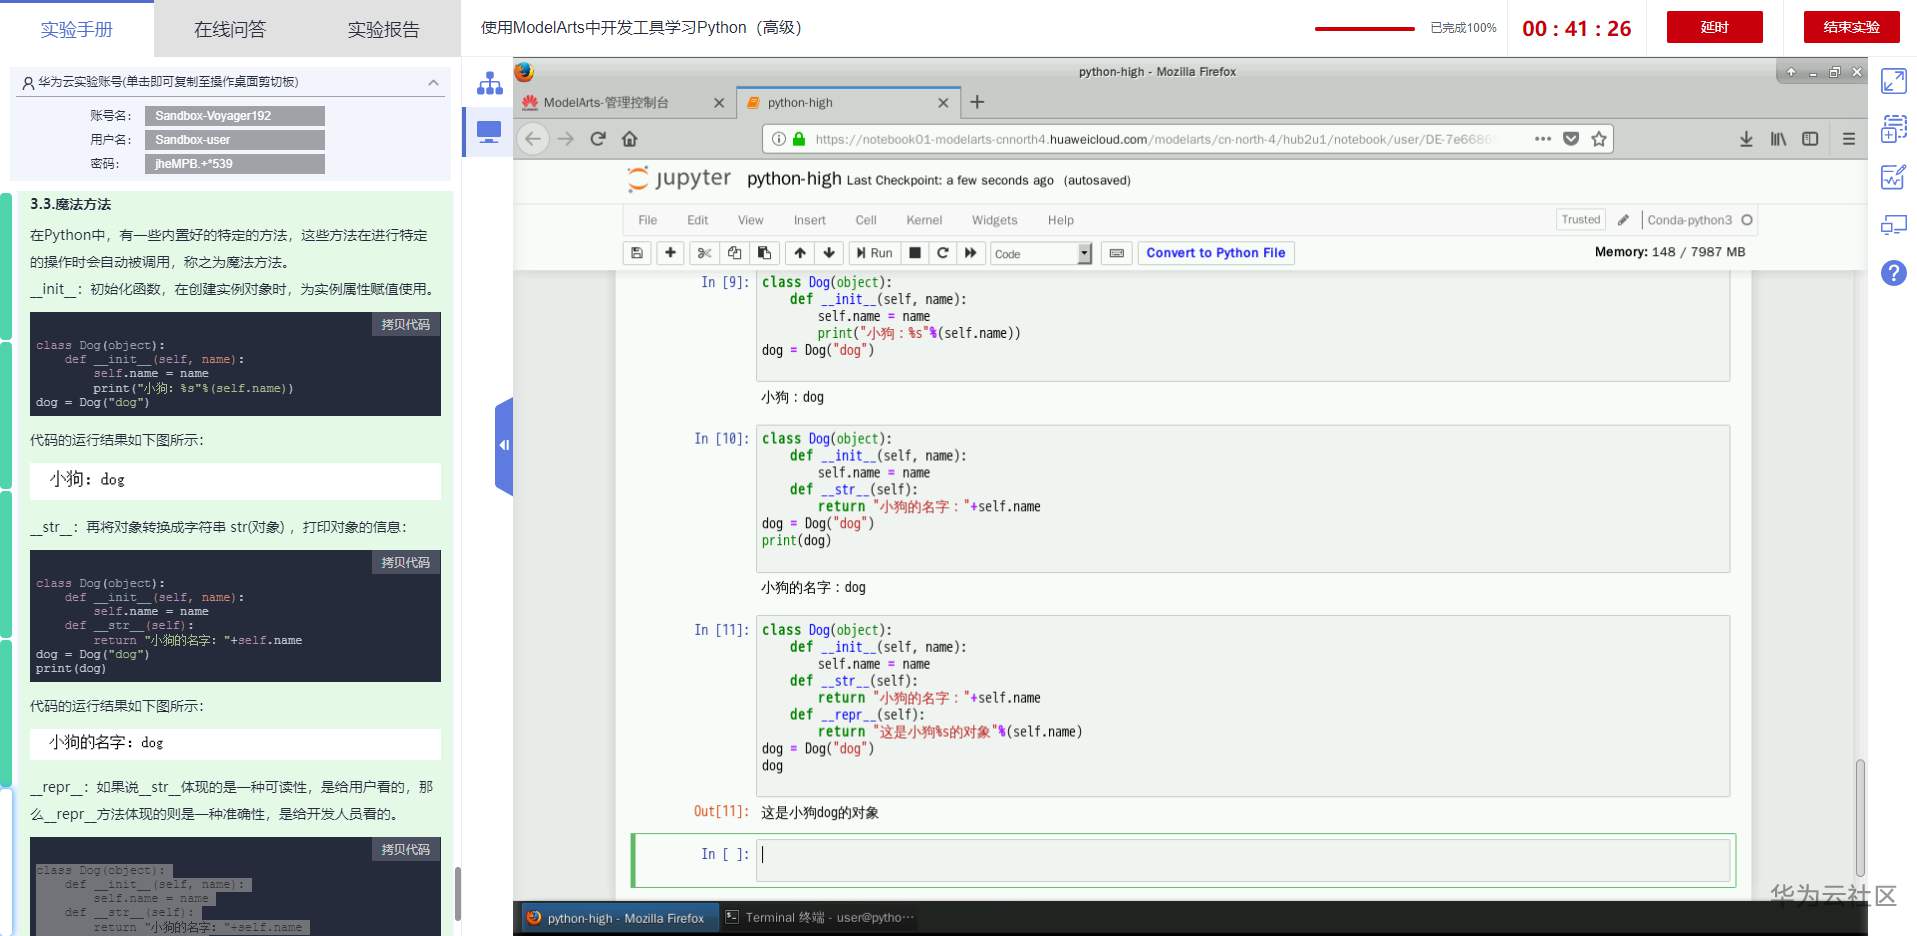Toggle the Firefox sidebar view
The width and height of the screenshot is (1917, 936).
point(1810,139)
